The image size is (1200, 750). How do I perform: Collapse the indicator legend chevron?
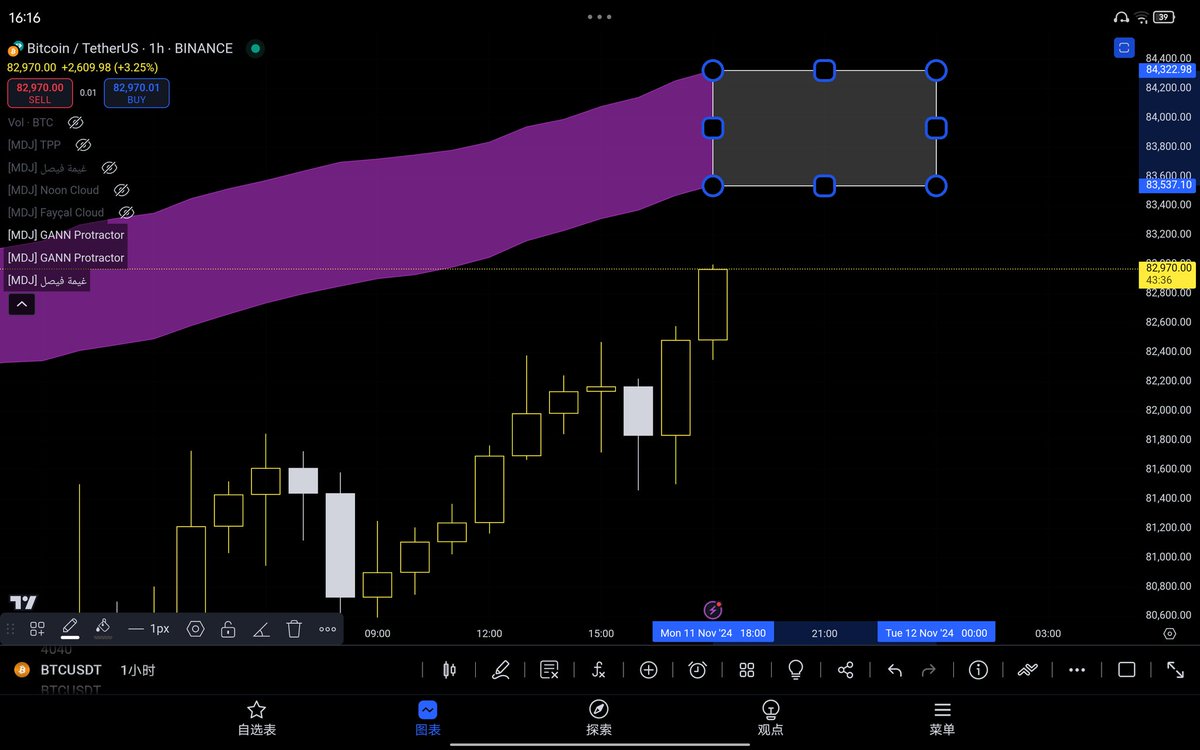click(21, 305)
